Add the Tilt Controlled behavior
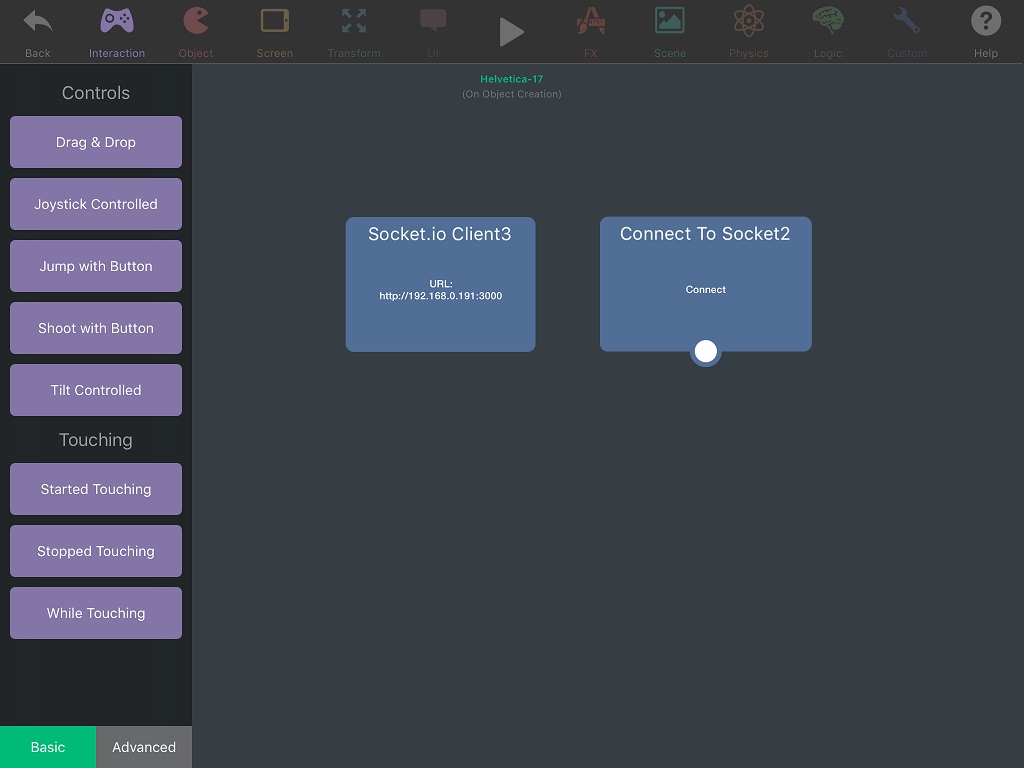1024x768 pixels. [96, 391]
